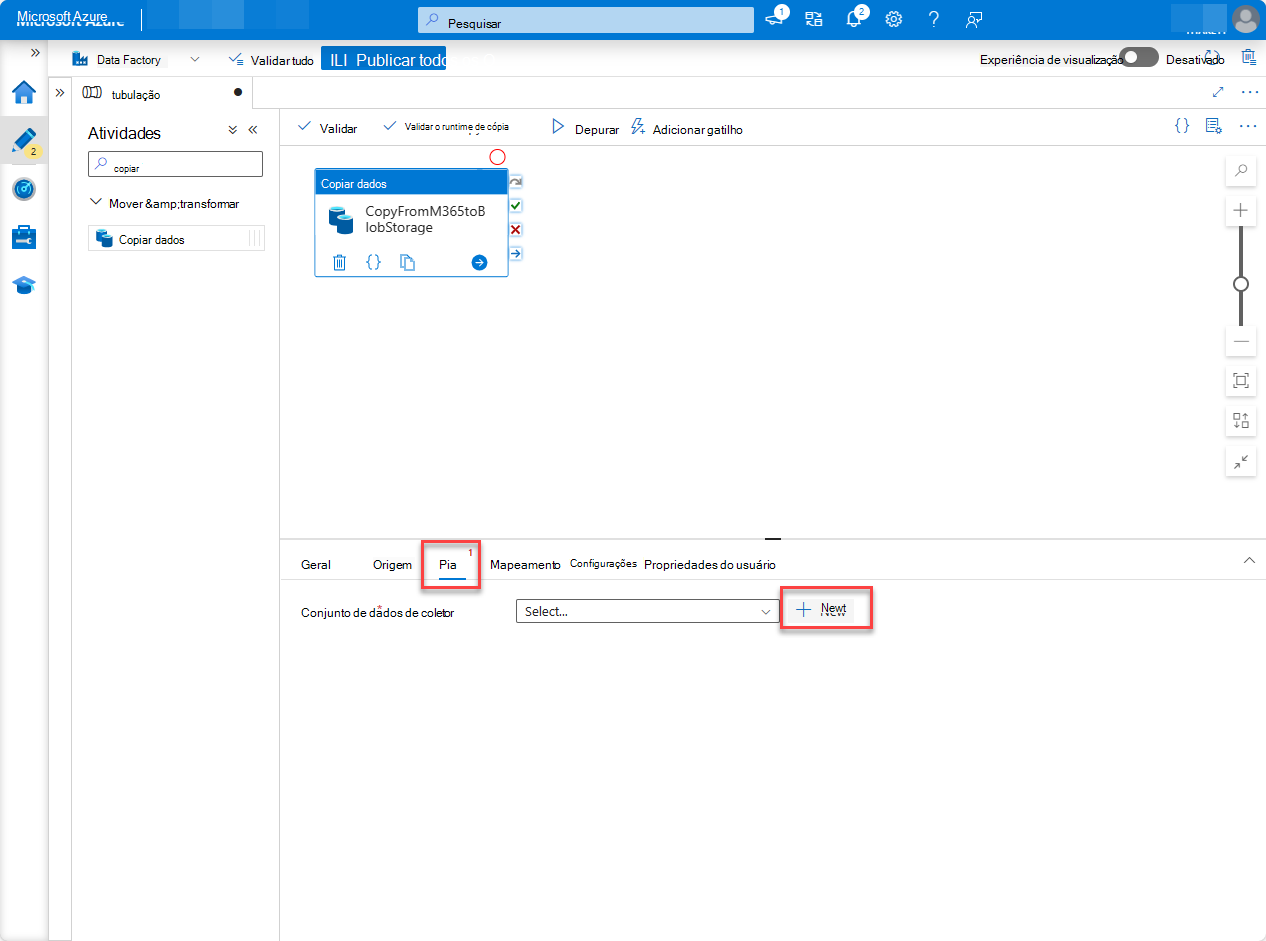
Task: Open Azure notifications bell icon
Action: click(x=853, y=18)
